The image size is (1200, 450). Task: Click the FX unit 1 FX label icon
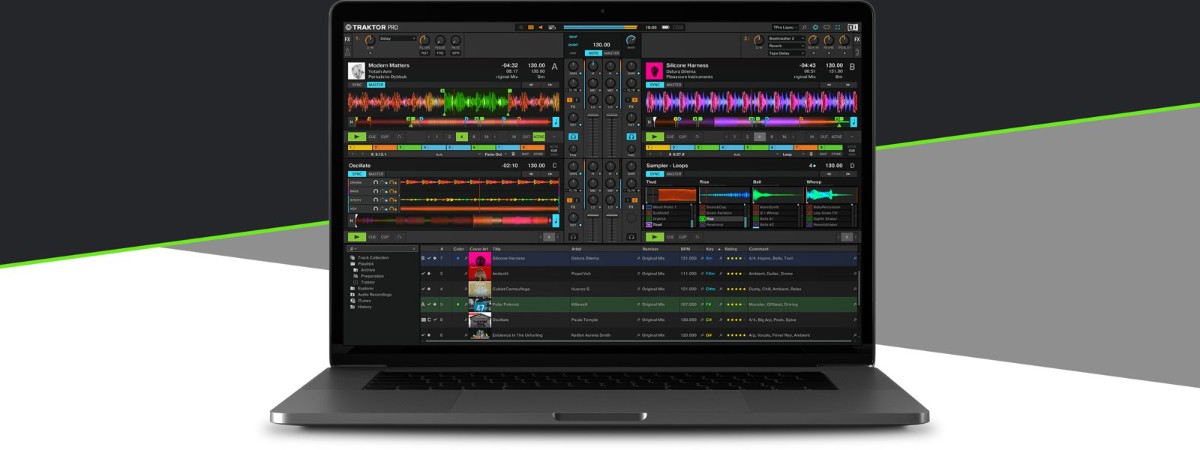pos(347,39)
